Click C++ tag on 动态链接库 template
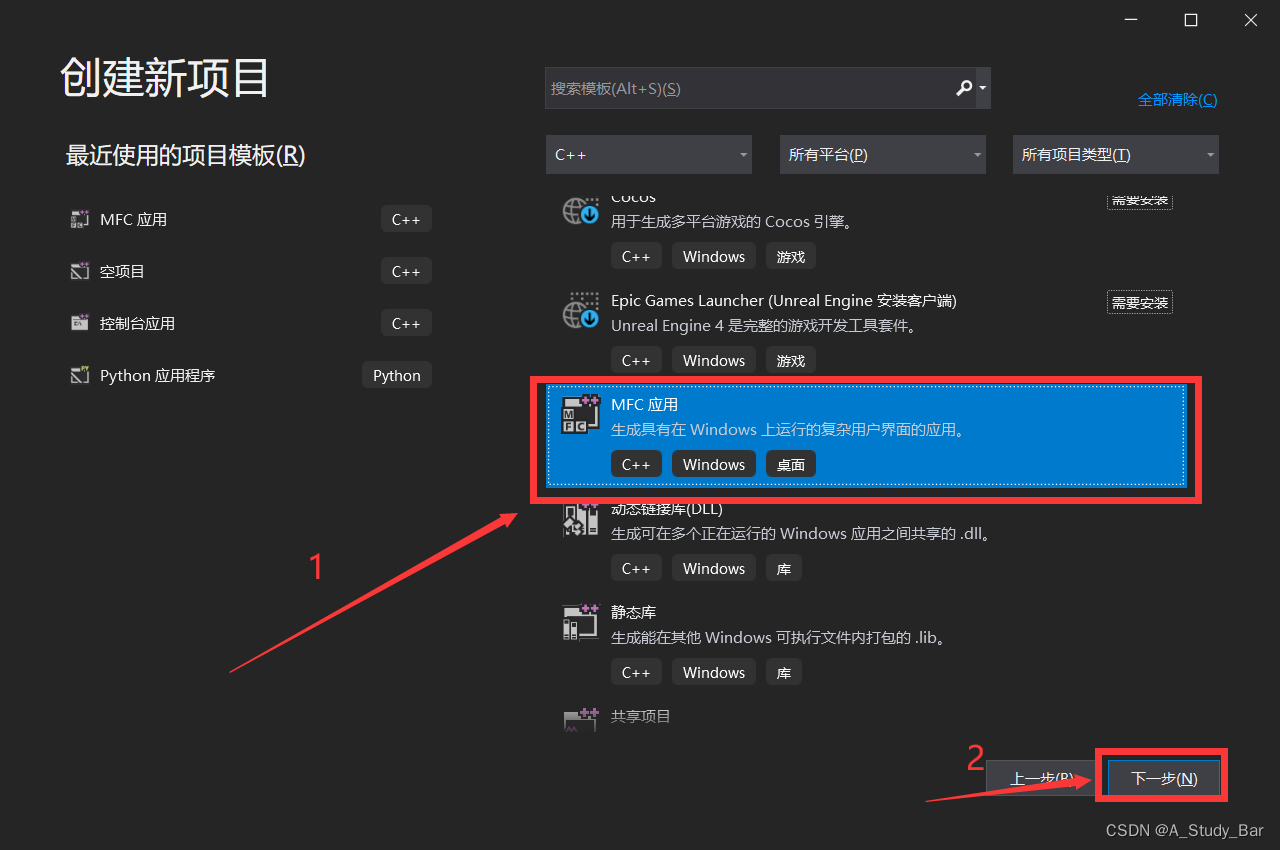 pos(636,568)
